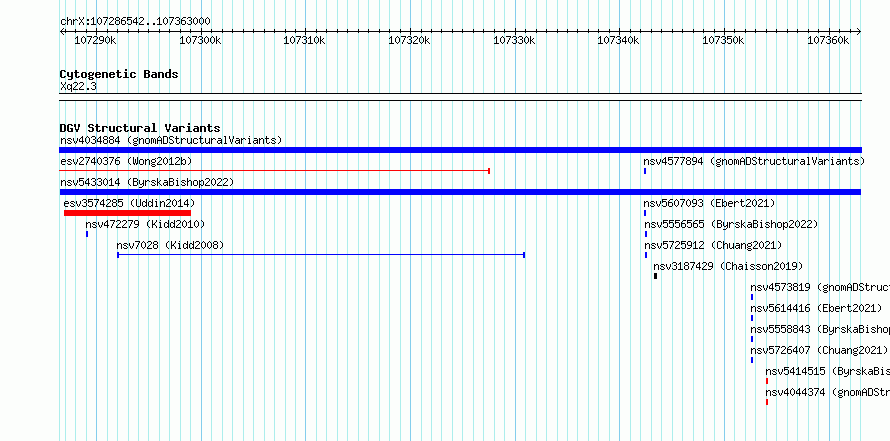Click the blue line below nsv7028
The image size is (890, 441).
[x=321, y=255]
